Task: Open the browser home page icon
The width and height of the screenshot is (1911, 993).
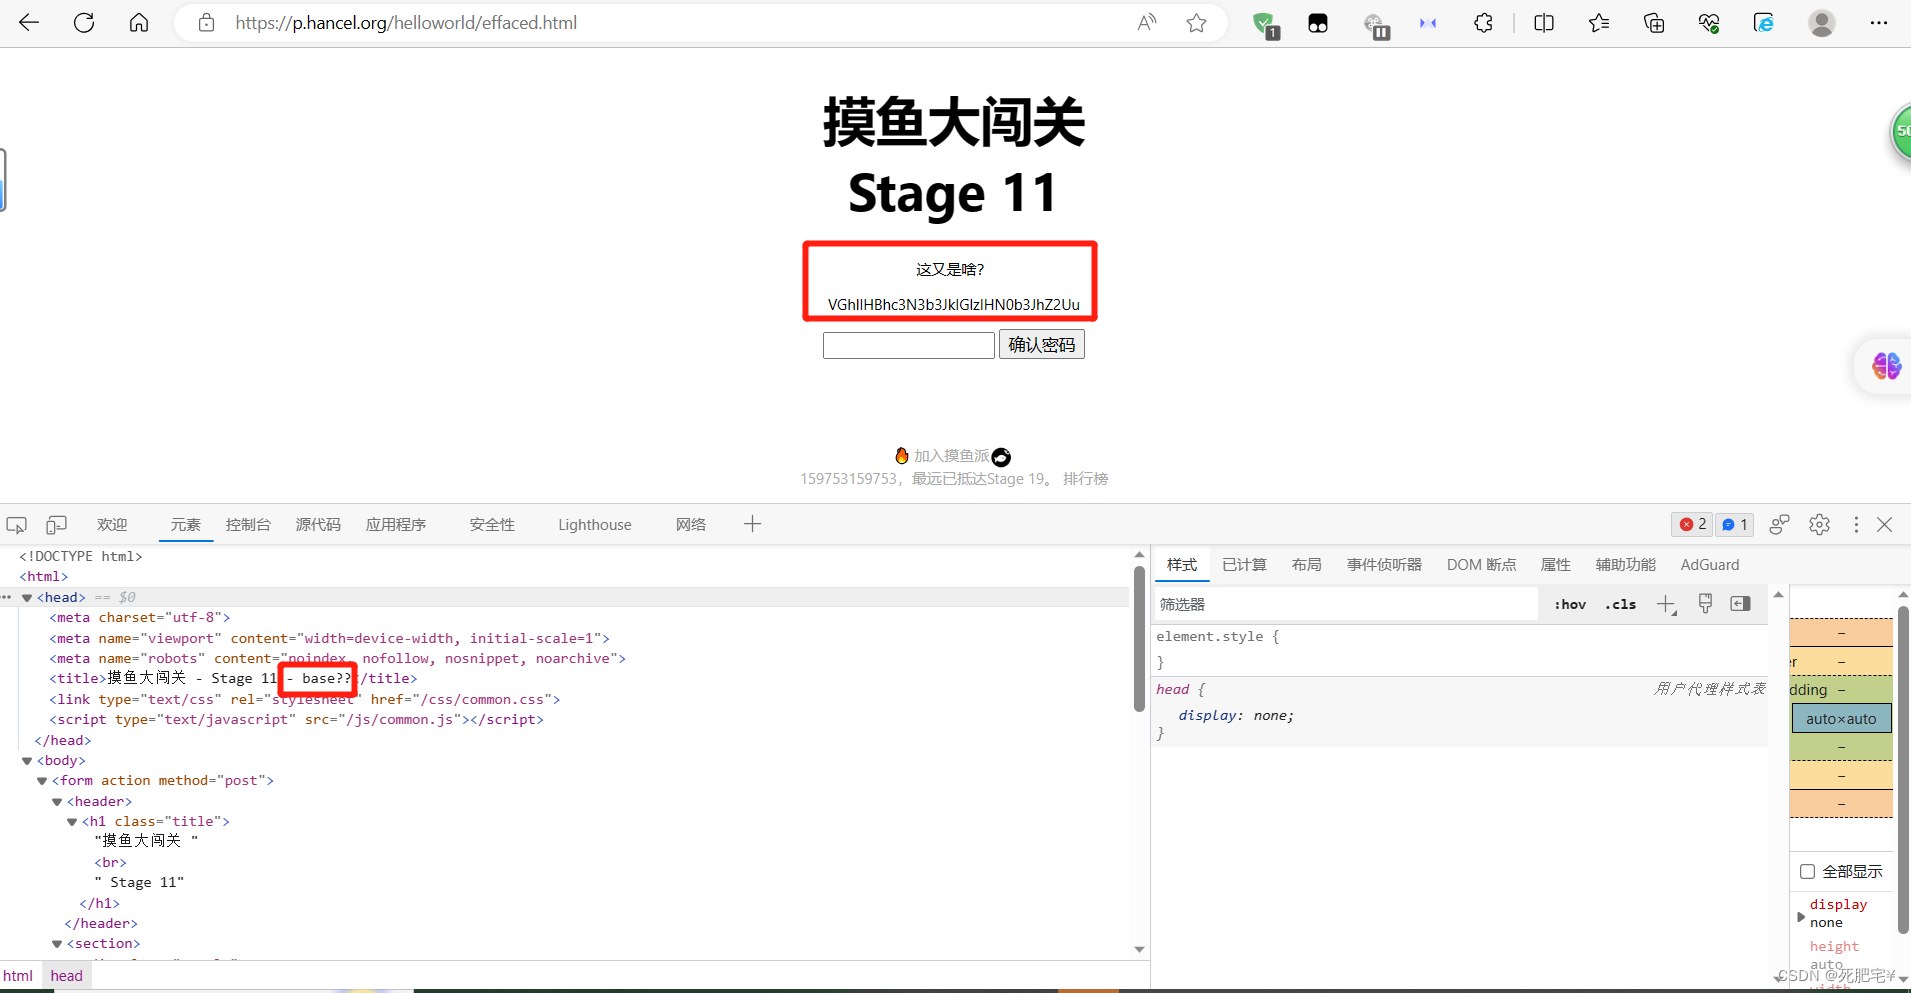Action: 139,22
